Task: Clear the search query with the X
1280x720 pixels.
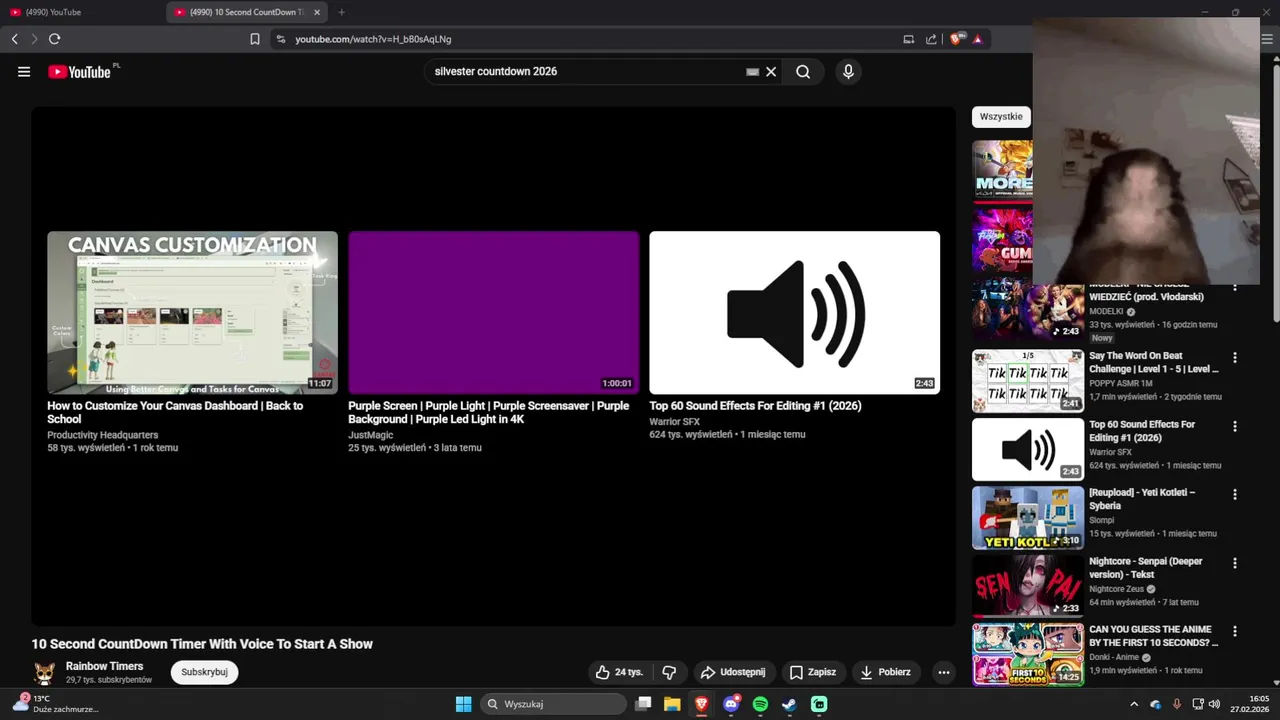Action: click(771, 72)
